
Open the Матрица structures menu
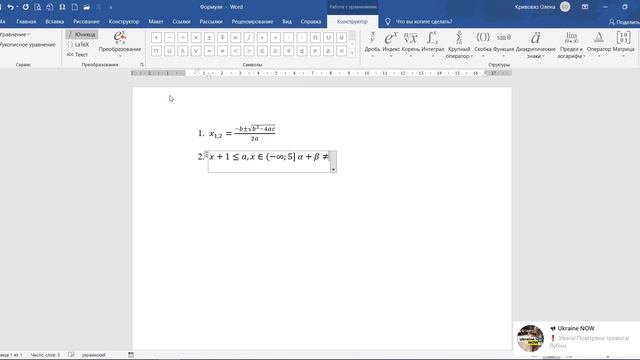(x=623, y=44)
